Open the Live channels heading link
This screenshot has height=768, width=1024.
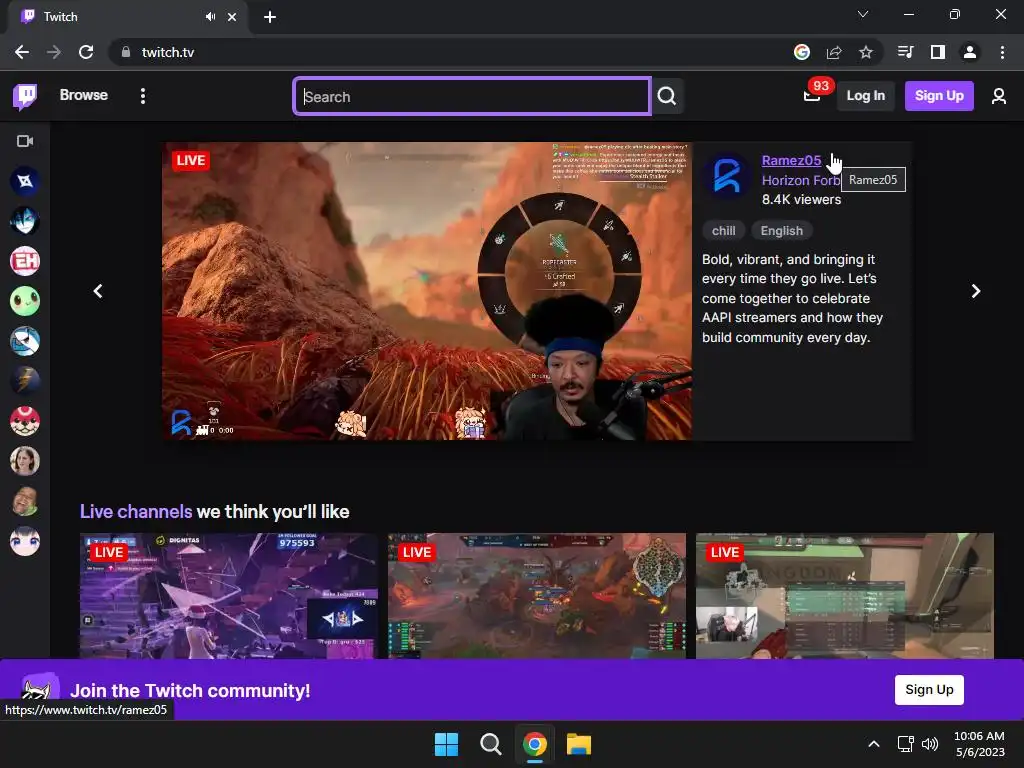136,511
